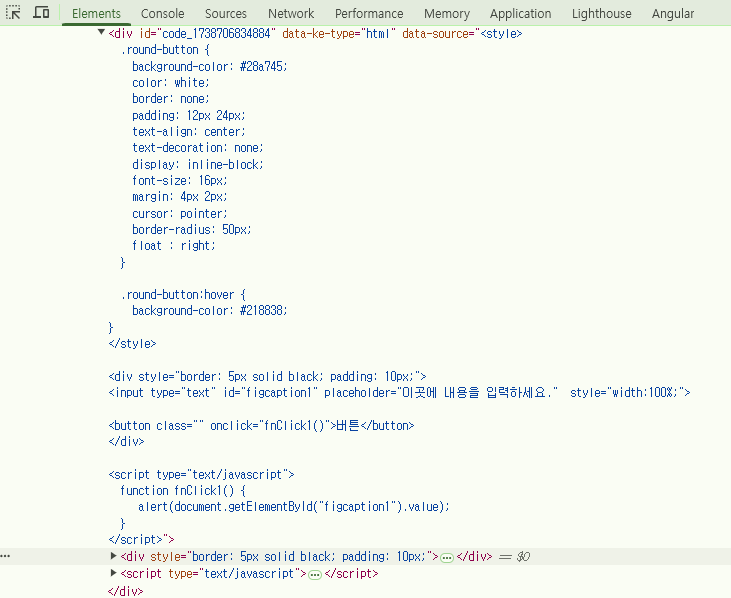731x598 pixels.
Task: Open the Performance tab
Action: [x=369, y=14]
